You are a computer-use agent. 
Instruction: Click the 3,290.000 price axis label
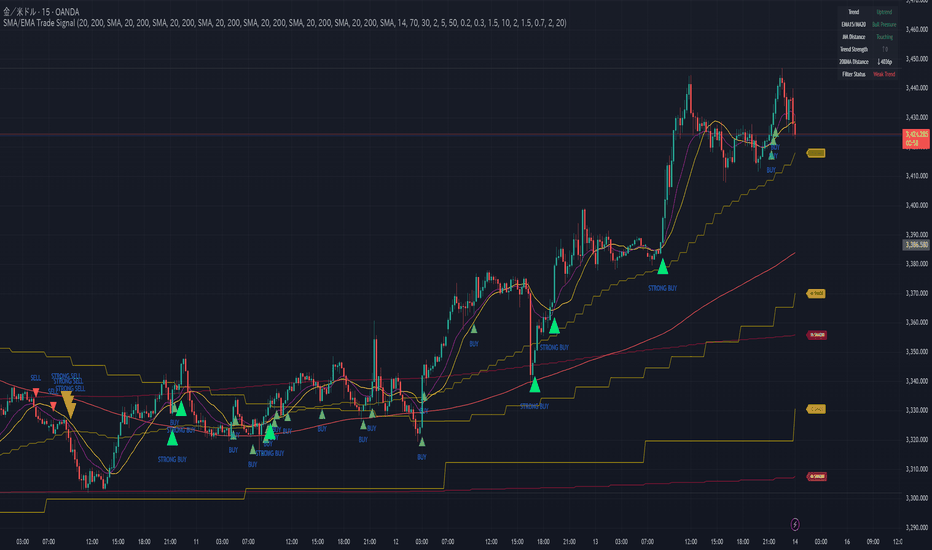coord(917,527)
